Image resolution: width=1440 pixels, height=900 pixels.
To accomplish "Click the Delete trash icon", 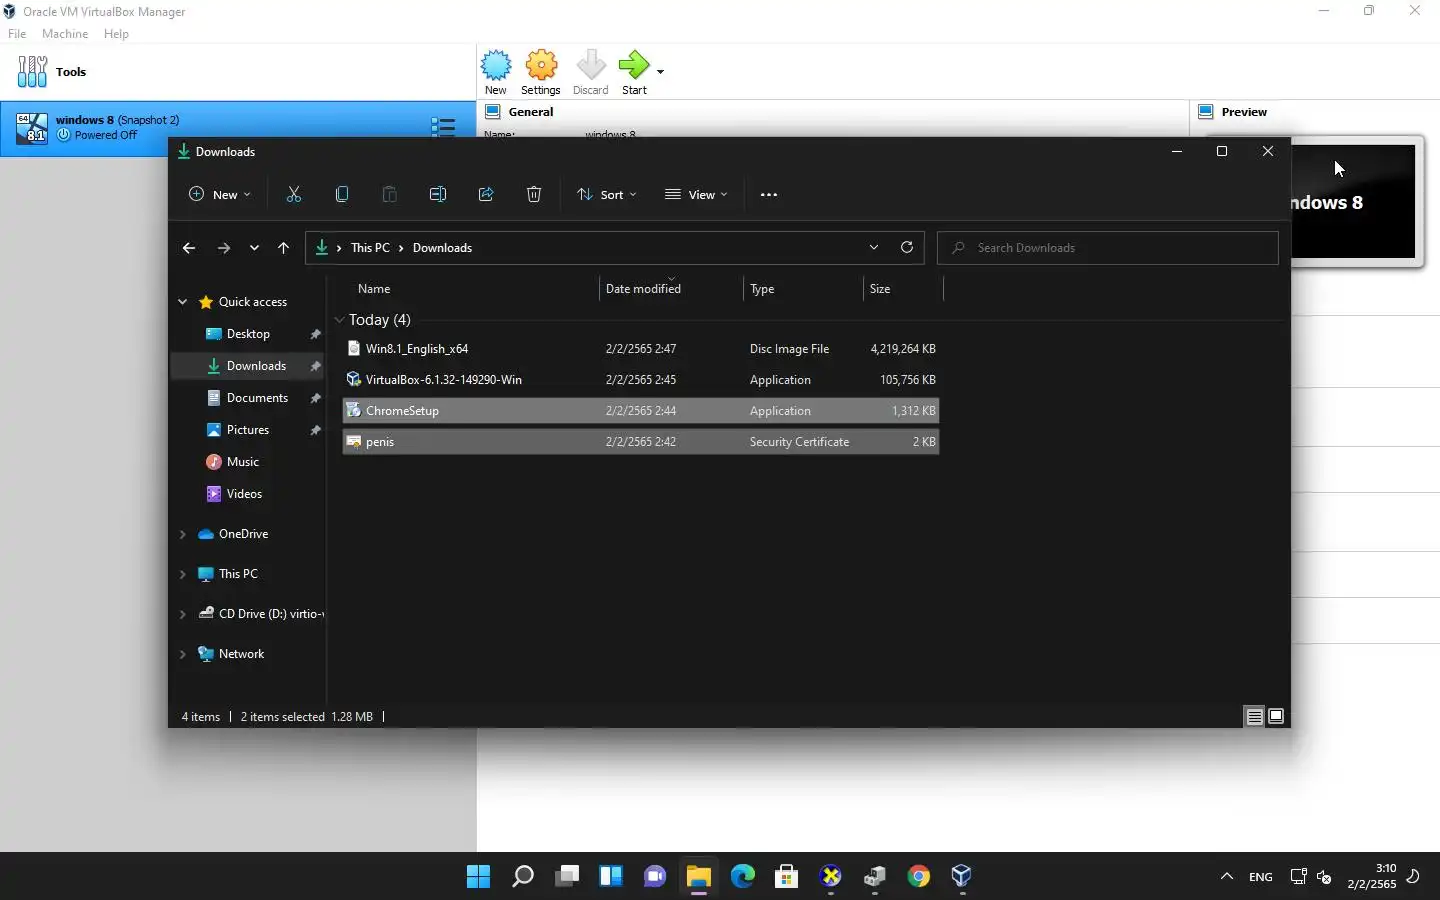I will 534,195.
